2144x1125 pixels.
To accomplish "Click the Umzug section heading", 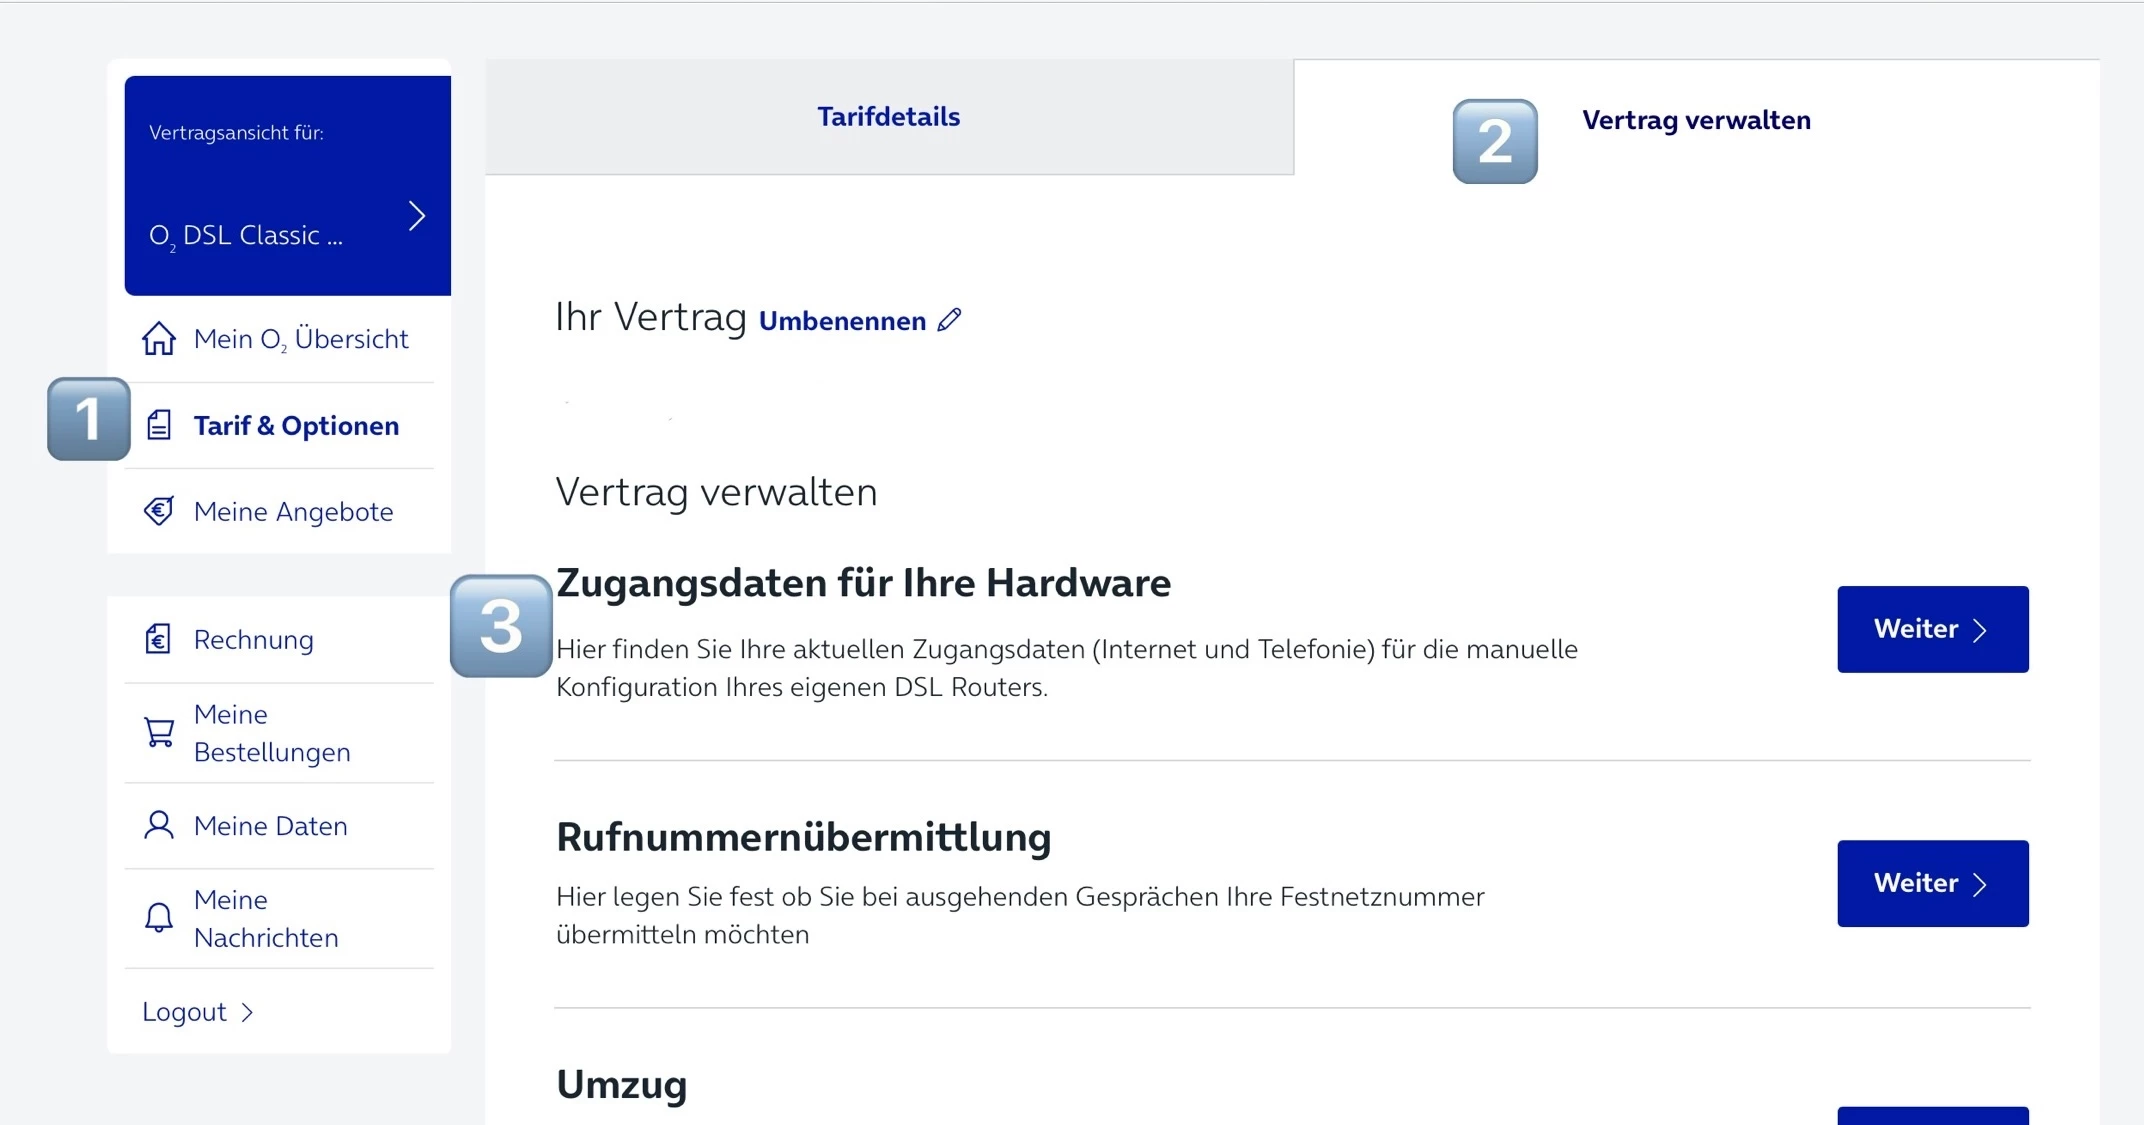I will [622, 1085].
